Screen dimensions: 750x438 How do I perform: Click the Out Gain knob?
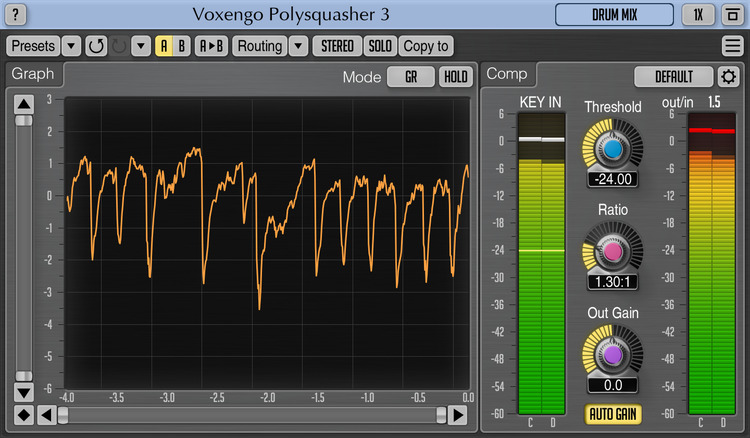click(613, 355)
